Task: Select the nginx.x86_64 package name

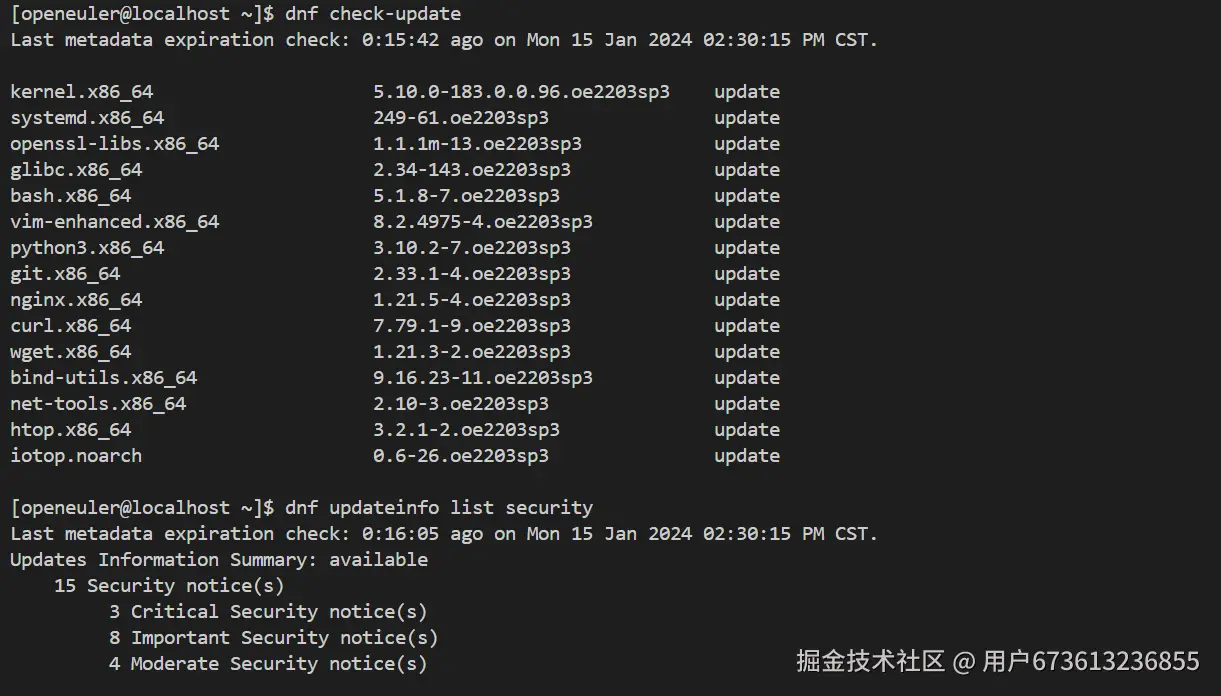Action: click(76, 300)
